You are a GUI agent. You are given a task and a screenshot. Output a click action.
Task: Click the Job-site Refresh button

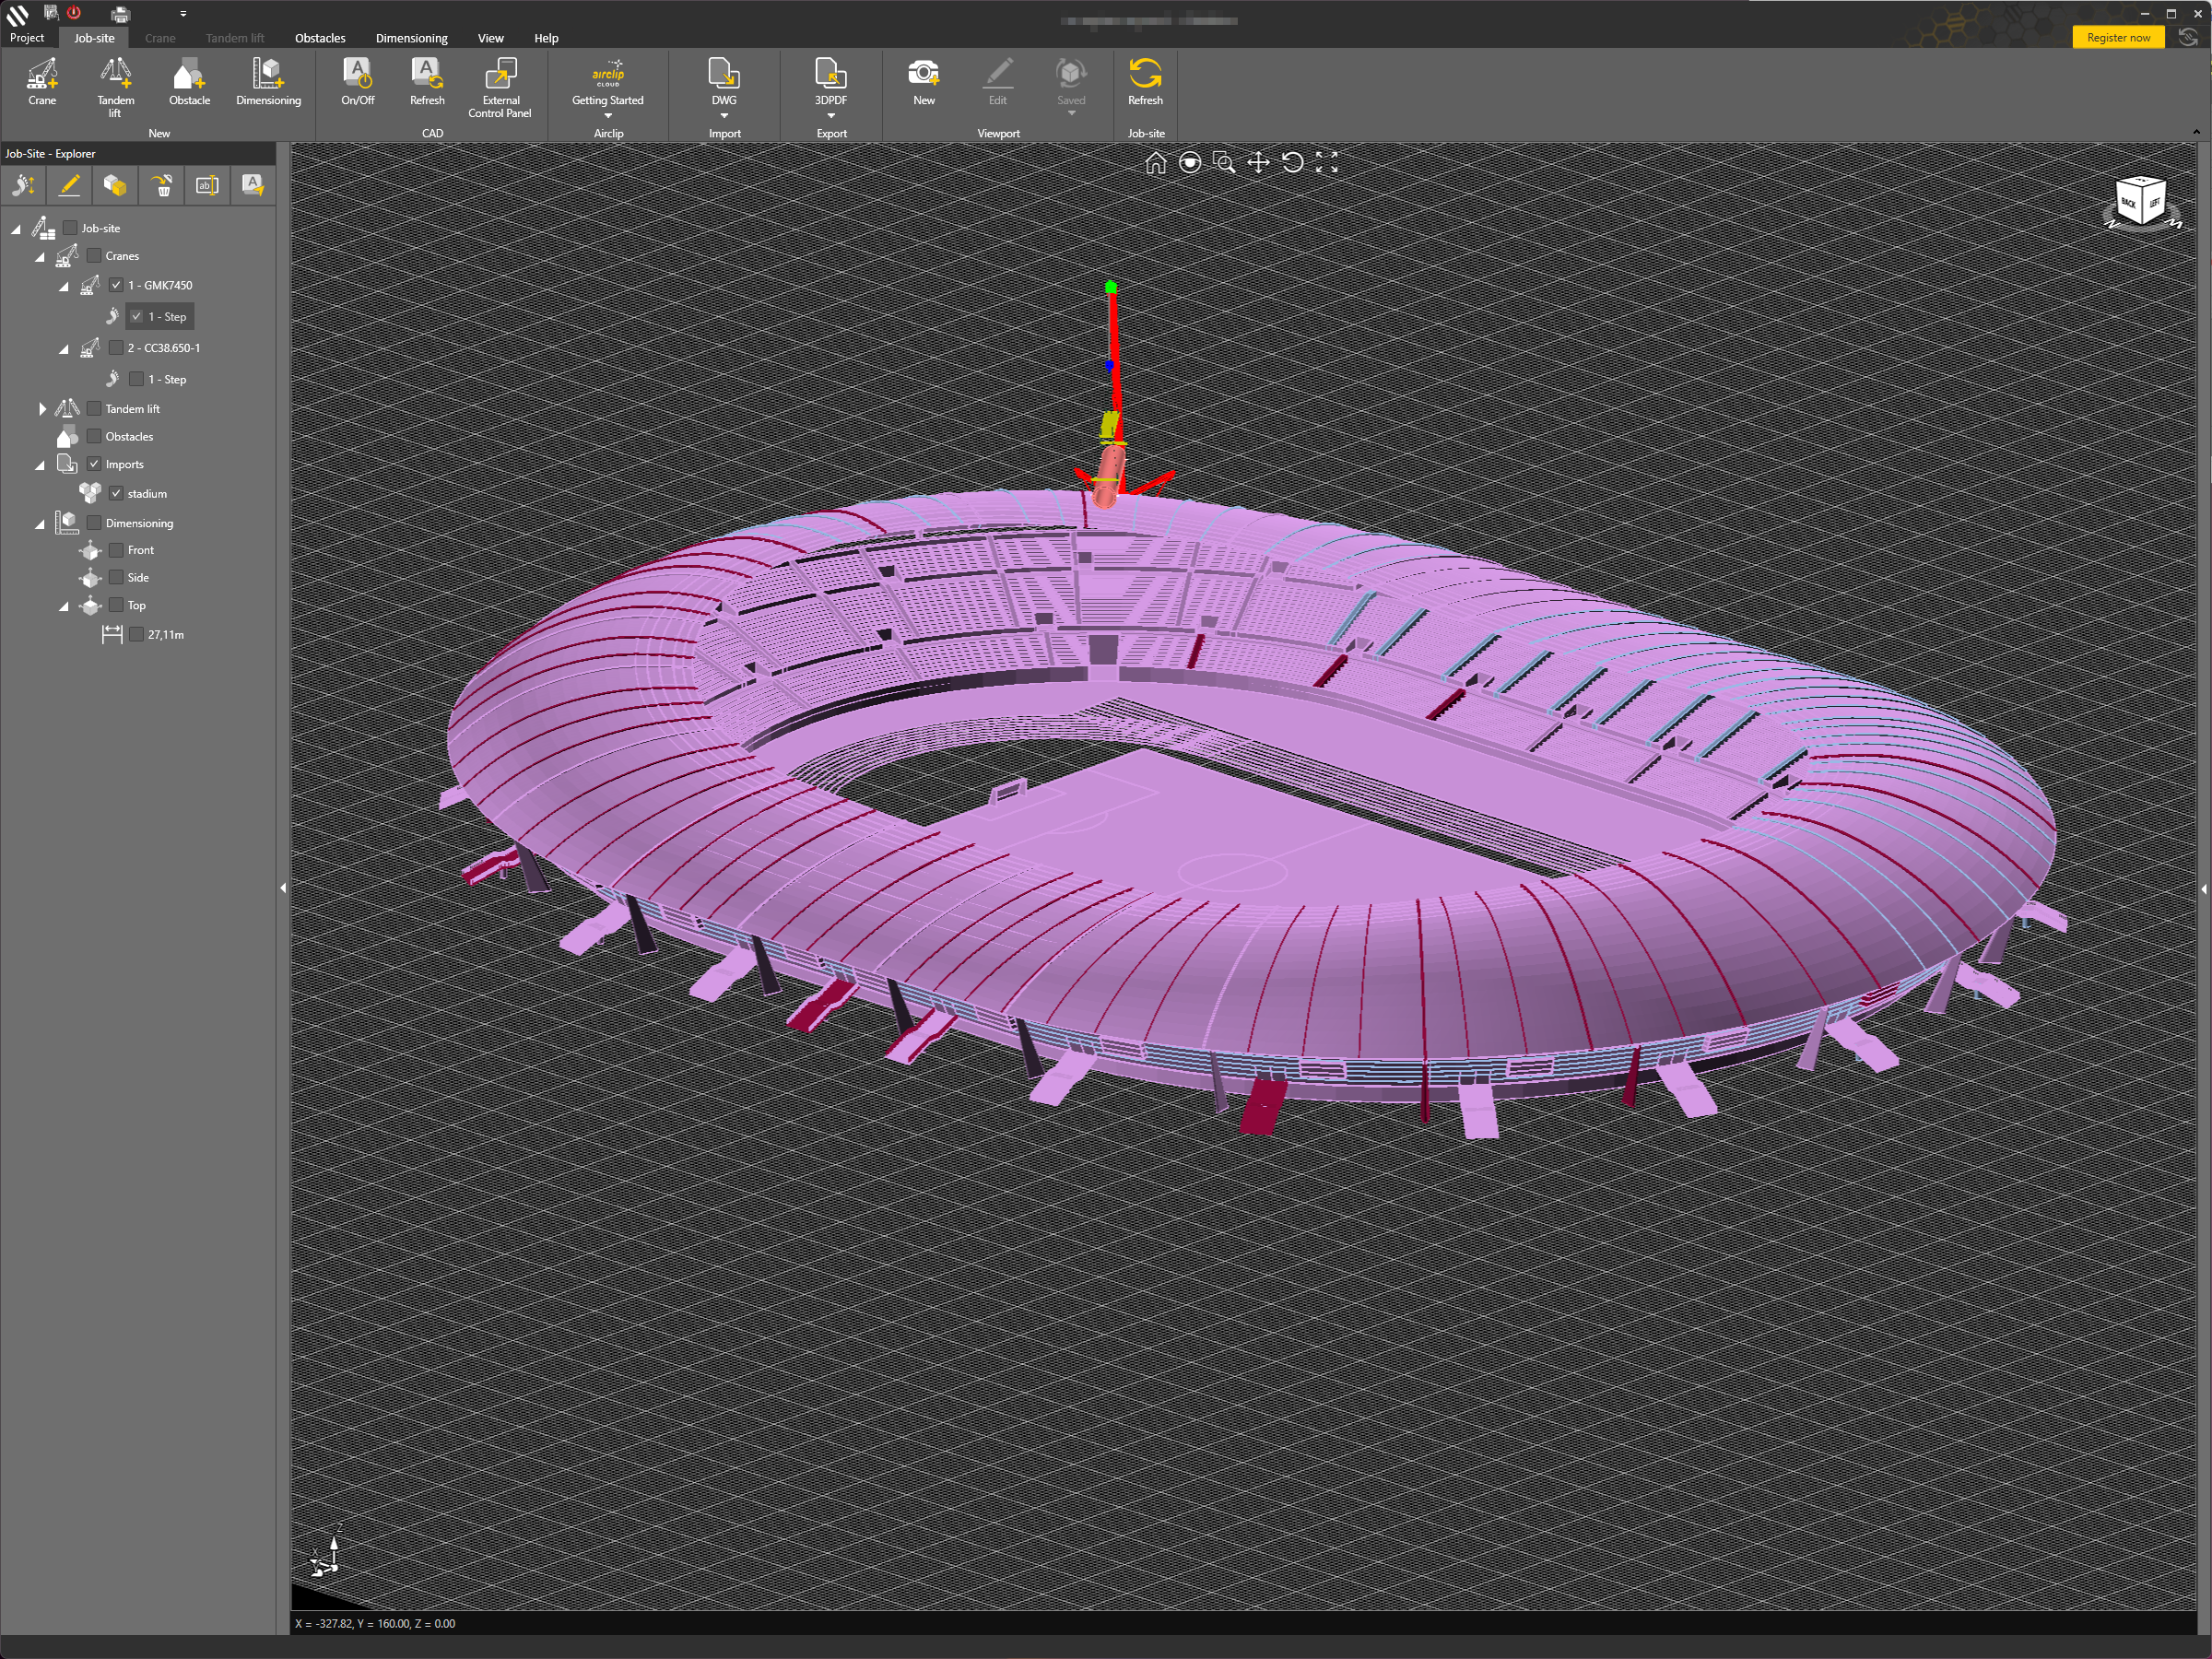click(x=1144, y=80)
